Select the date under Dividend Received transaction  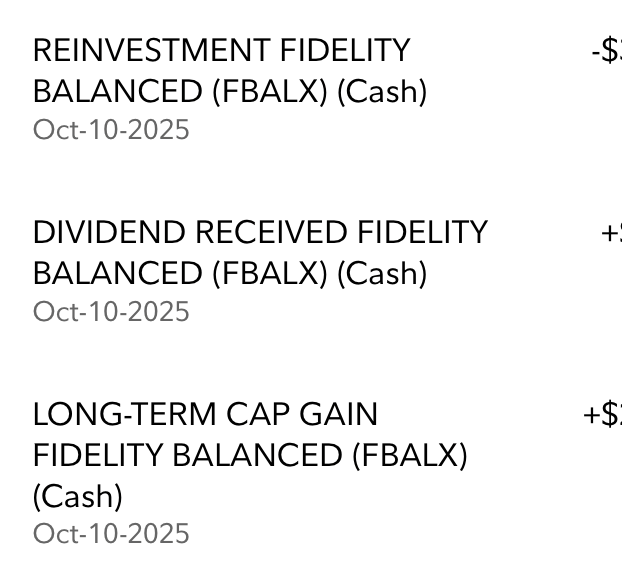coord(111,311)
